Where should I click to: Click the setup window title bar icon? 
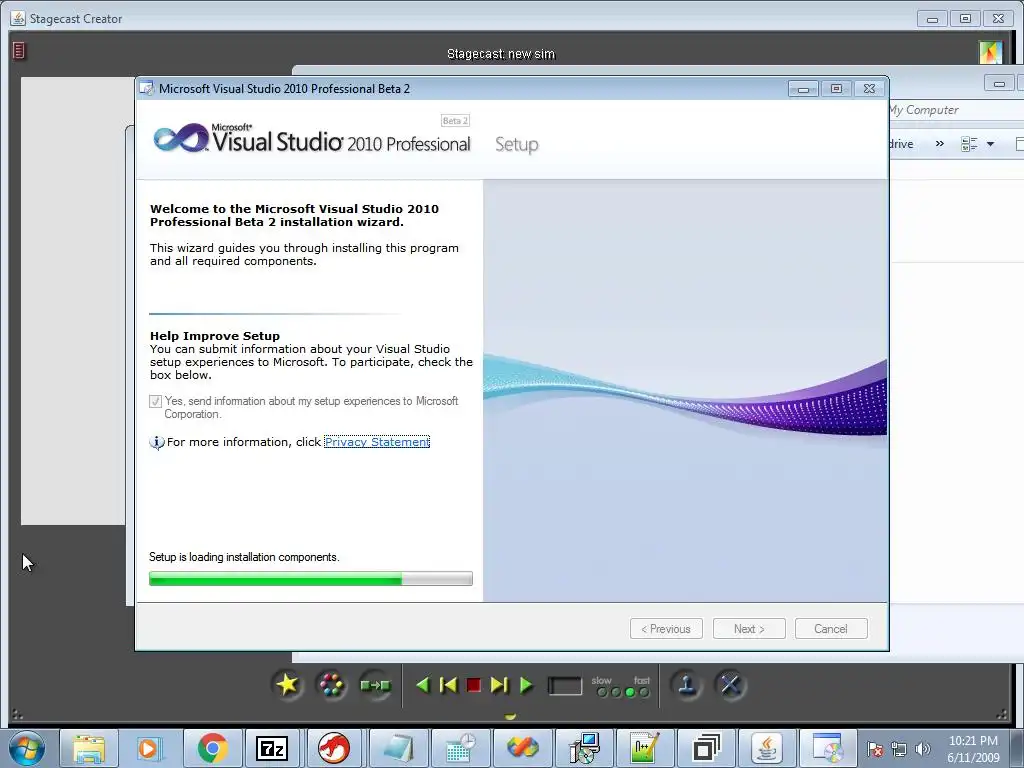148,89
